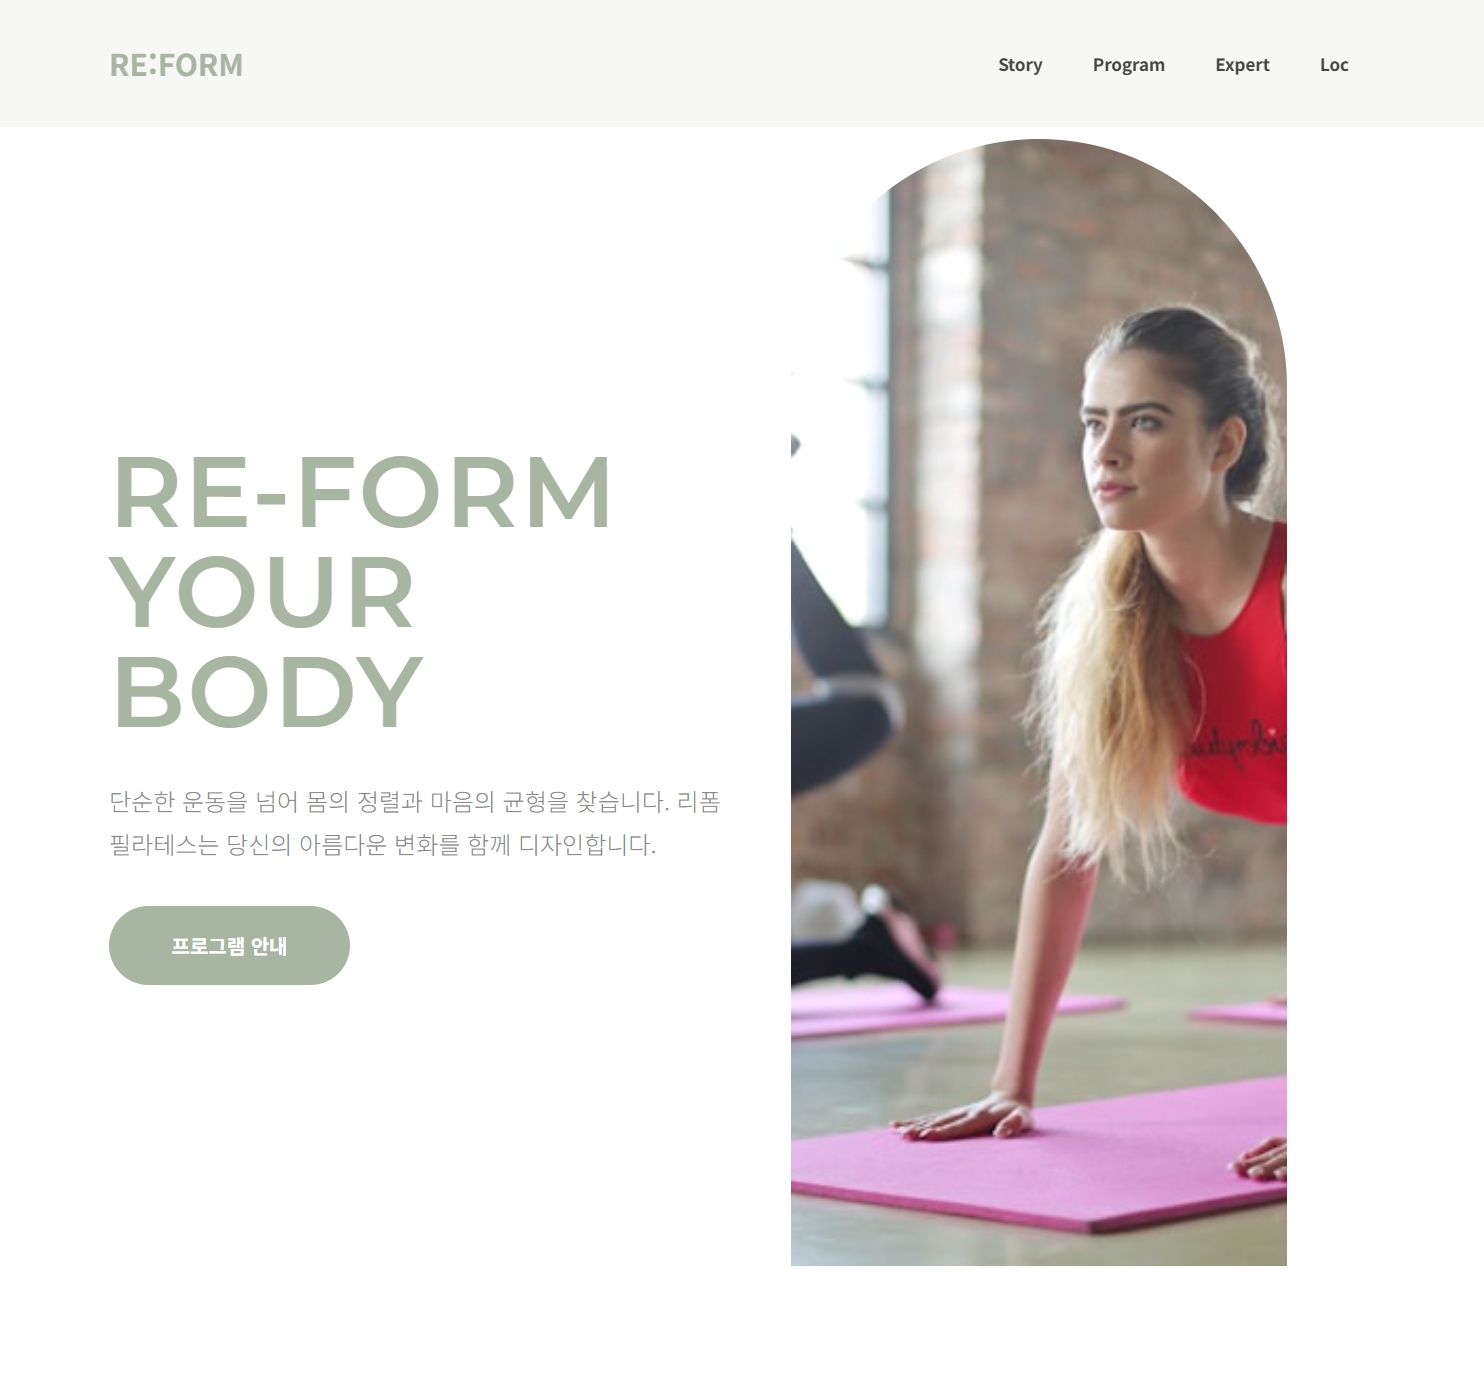Viewport: 1484px width, 1384px height.
Task: Click paragraph line starting 필라테스는
Action: click(x=382, y=845)
